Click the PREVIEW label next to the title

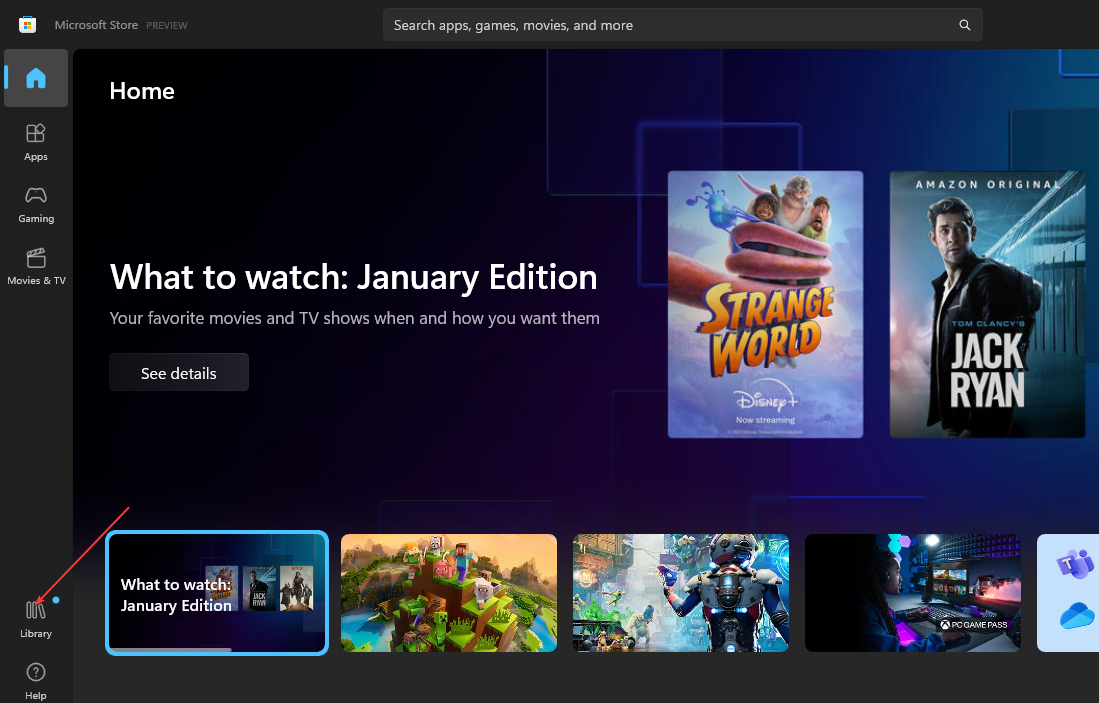[167, 26]
